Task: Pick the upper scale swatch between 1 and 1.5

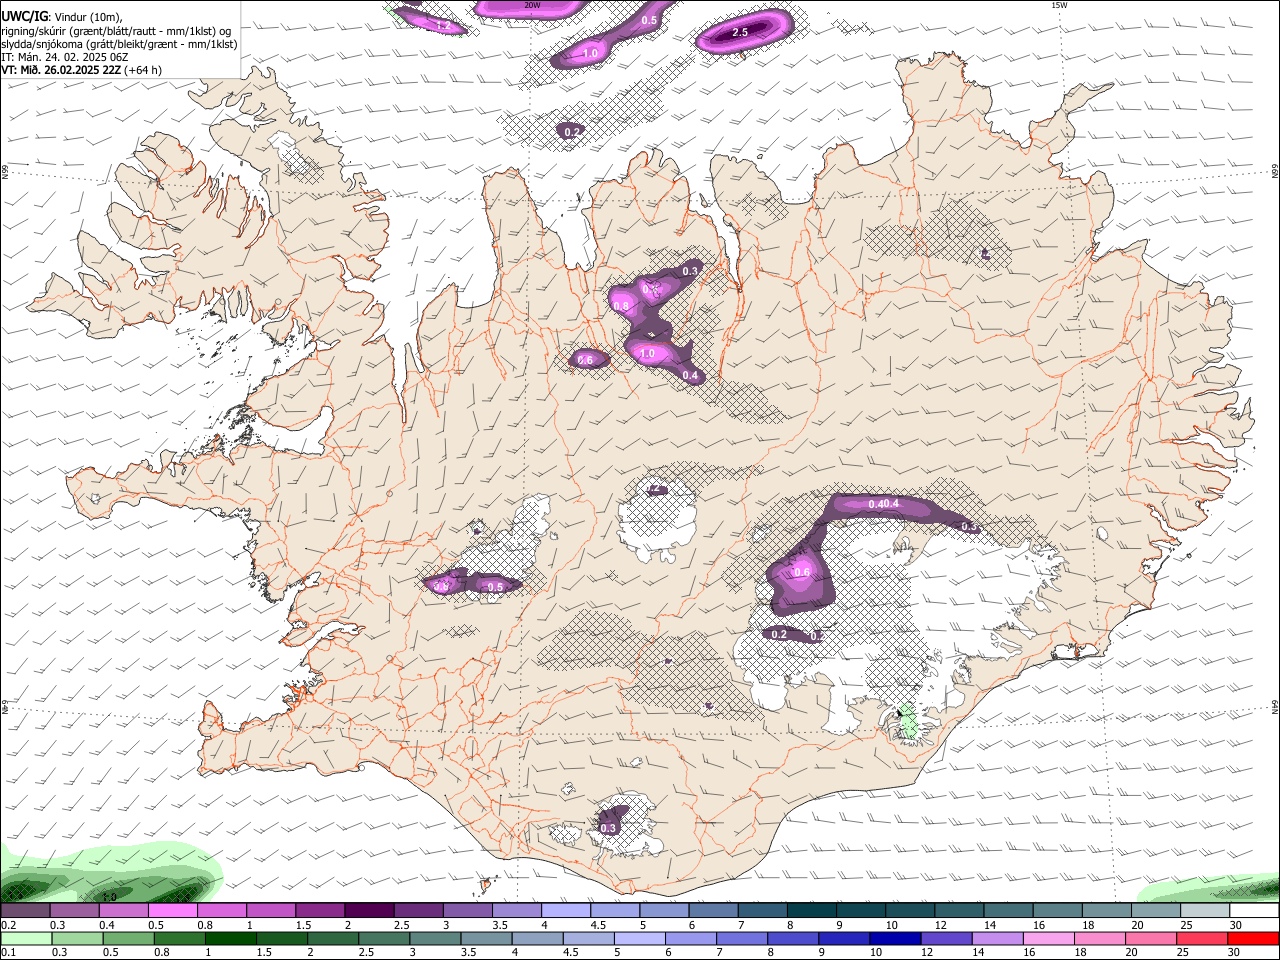Action: click(x=270, y=911)
